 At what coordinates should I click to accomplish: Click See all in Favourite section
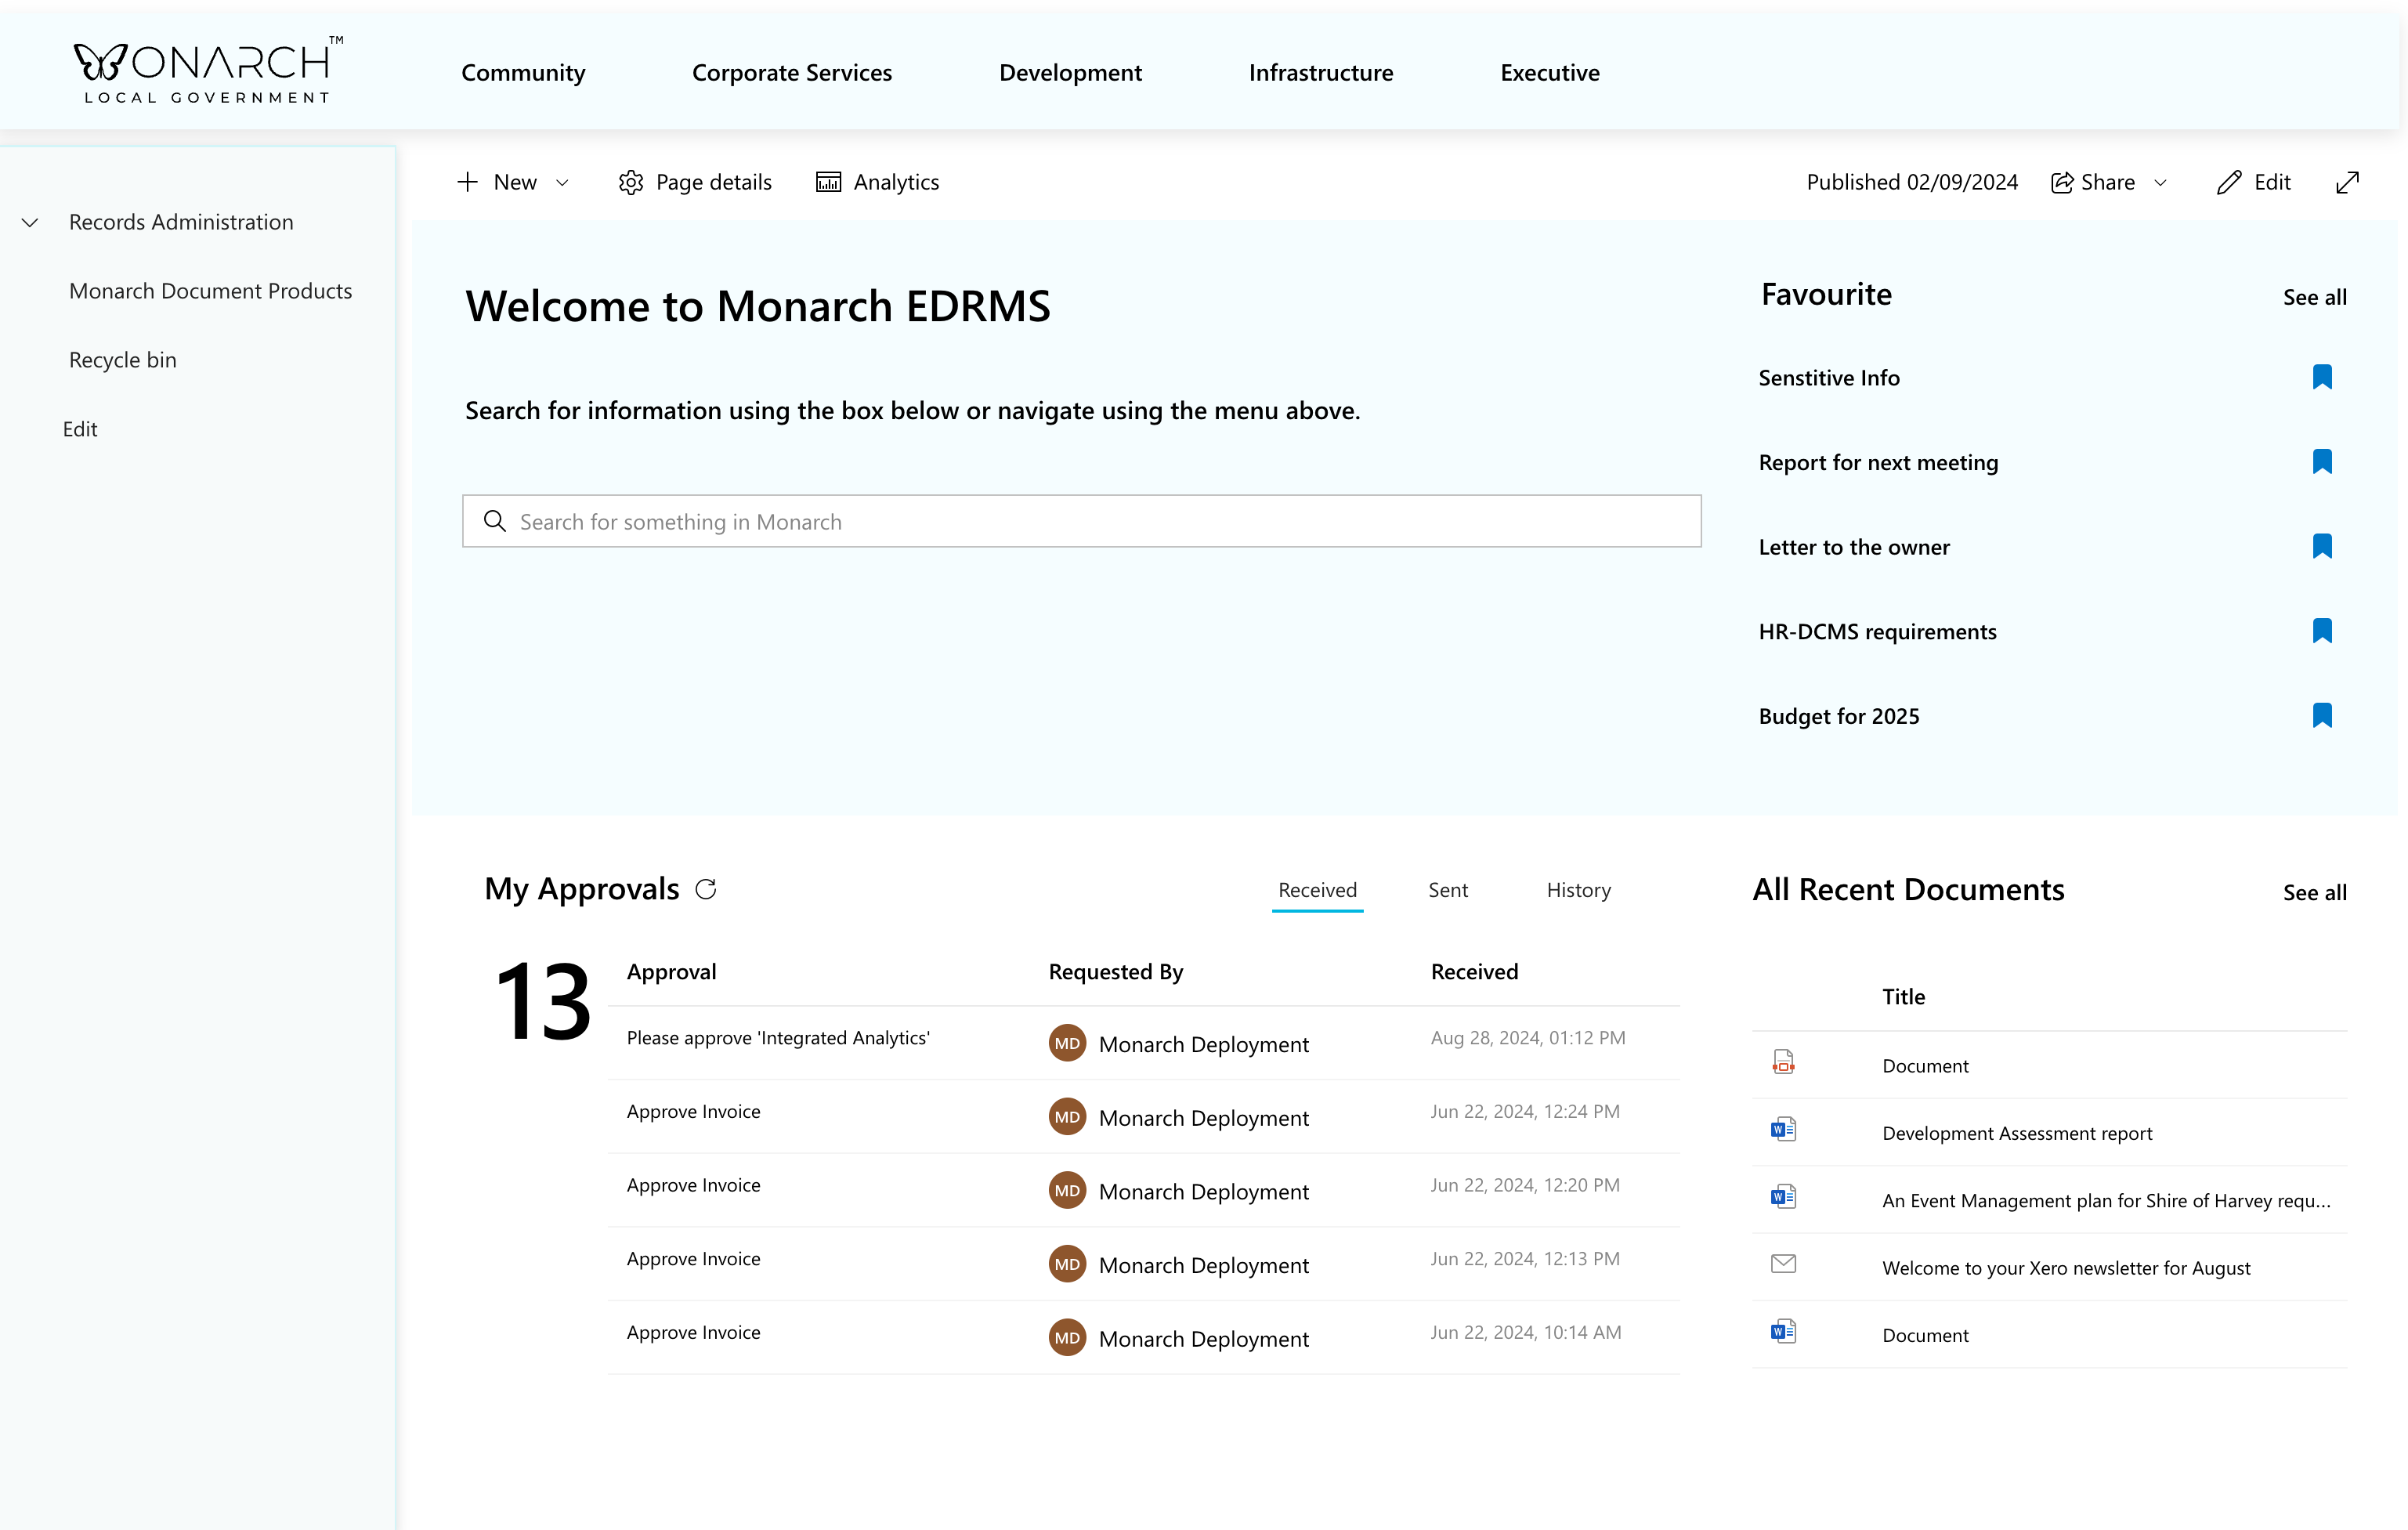tap(2314, 297)
